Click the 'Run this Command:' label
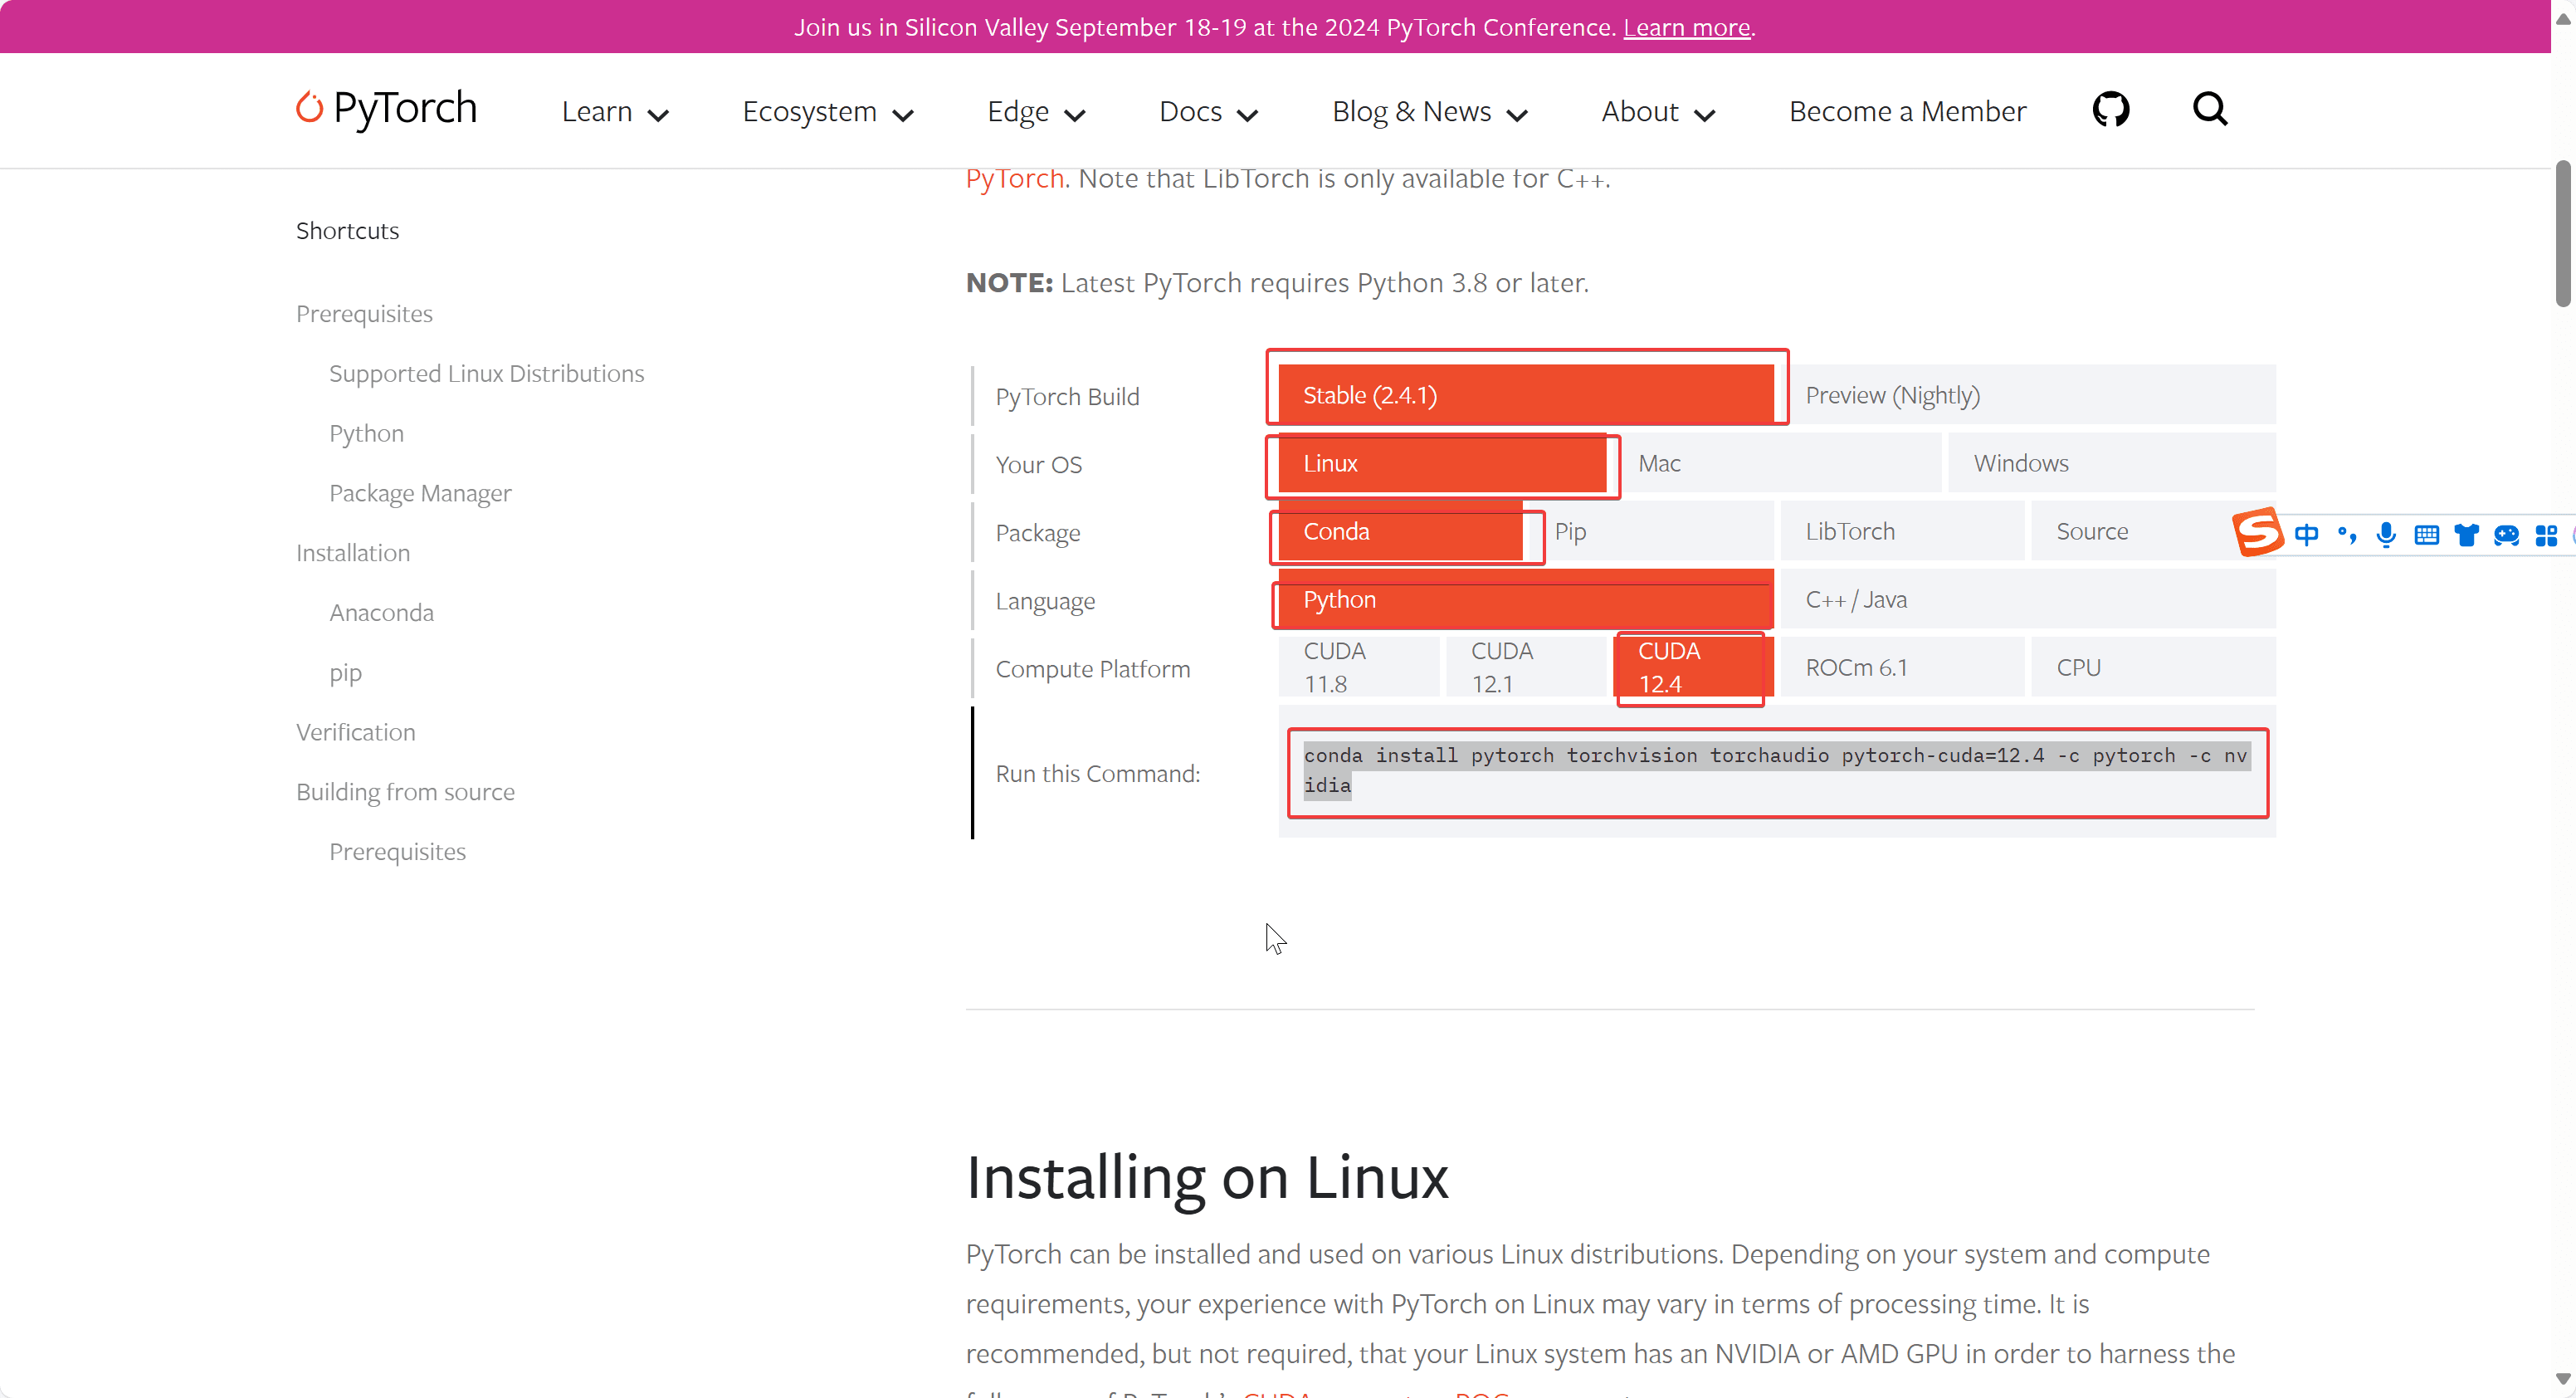The height and width of the screenshot is (1398, 2576). tap(1098, 774)
